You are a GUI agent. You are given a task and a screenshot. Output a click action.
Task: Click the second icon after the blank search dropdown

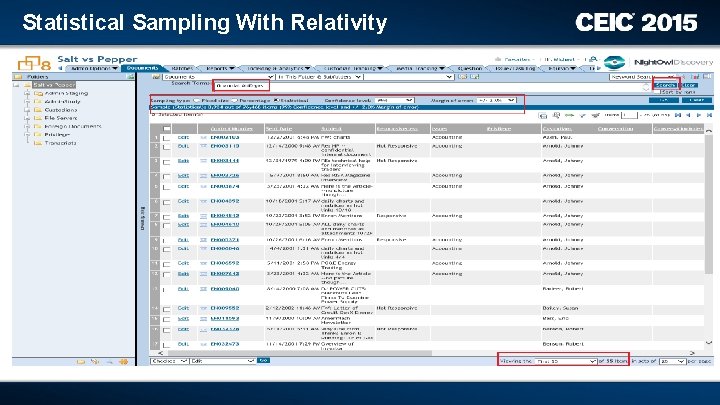[474, 77]
